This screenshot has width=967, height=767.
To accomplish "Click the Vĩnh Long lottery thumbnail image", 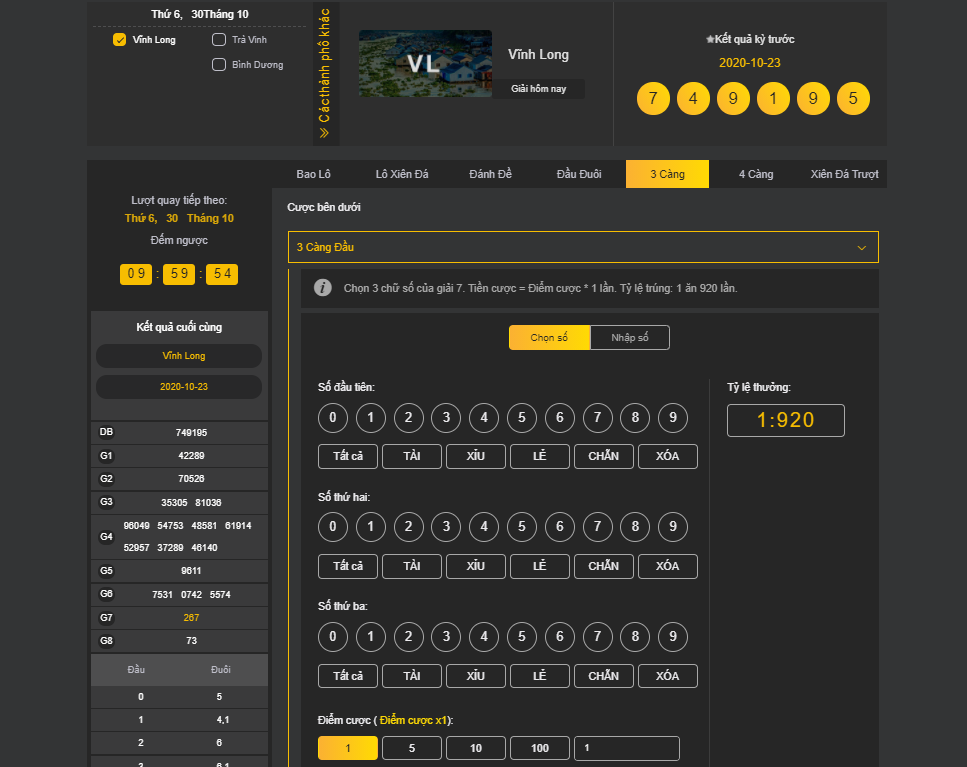I will pos(425,64).
